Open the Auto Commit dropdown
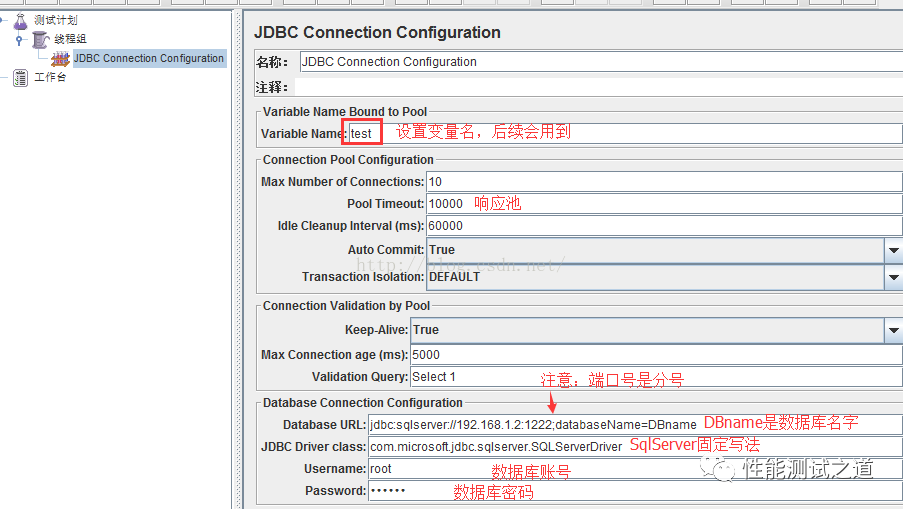The height and width of the screenshot is (509, 903). (x=893, y=250)
